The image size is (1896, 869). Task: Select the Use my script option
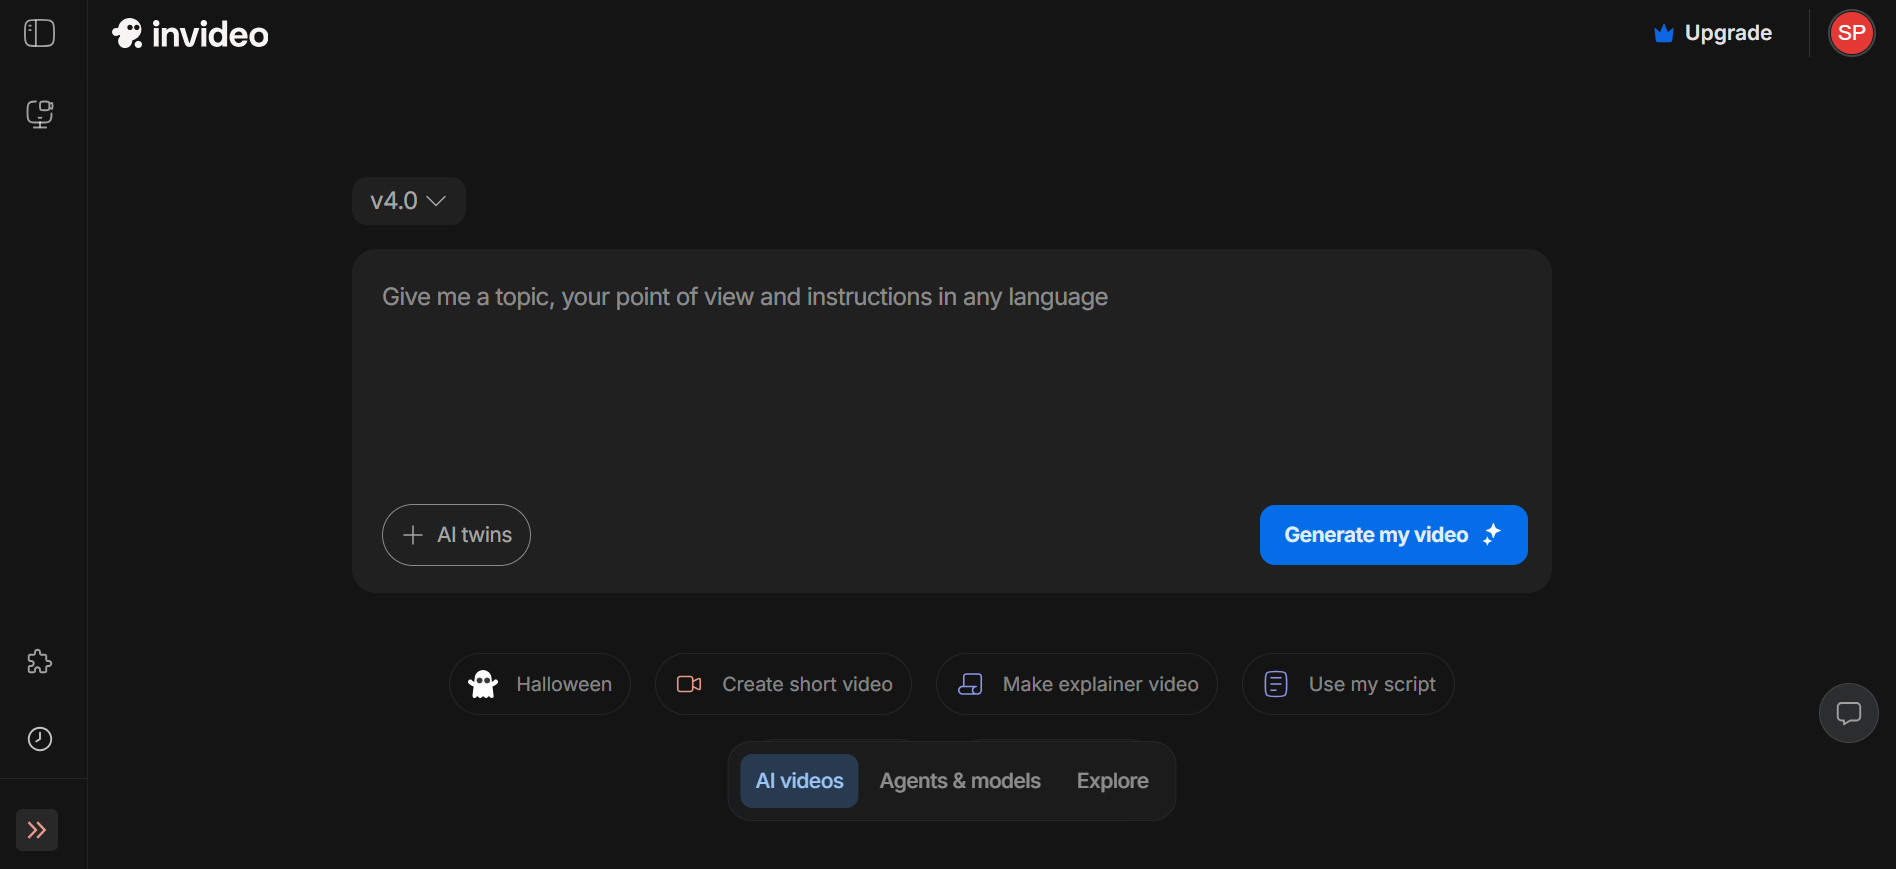[x=1348, y=684]
